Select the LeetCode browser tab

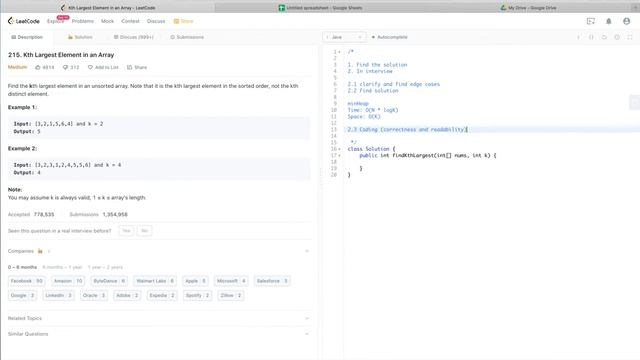coord(108,8)
